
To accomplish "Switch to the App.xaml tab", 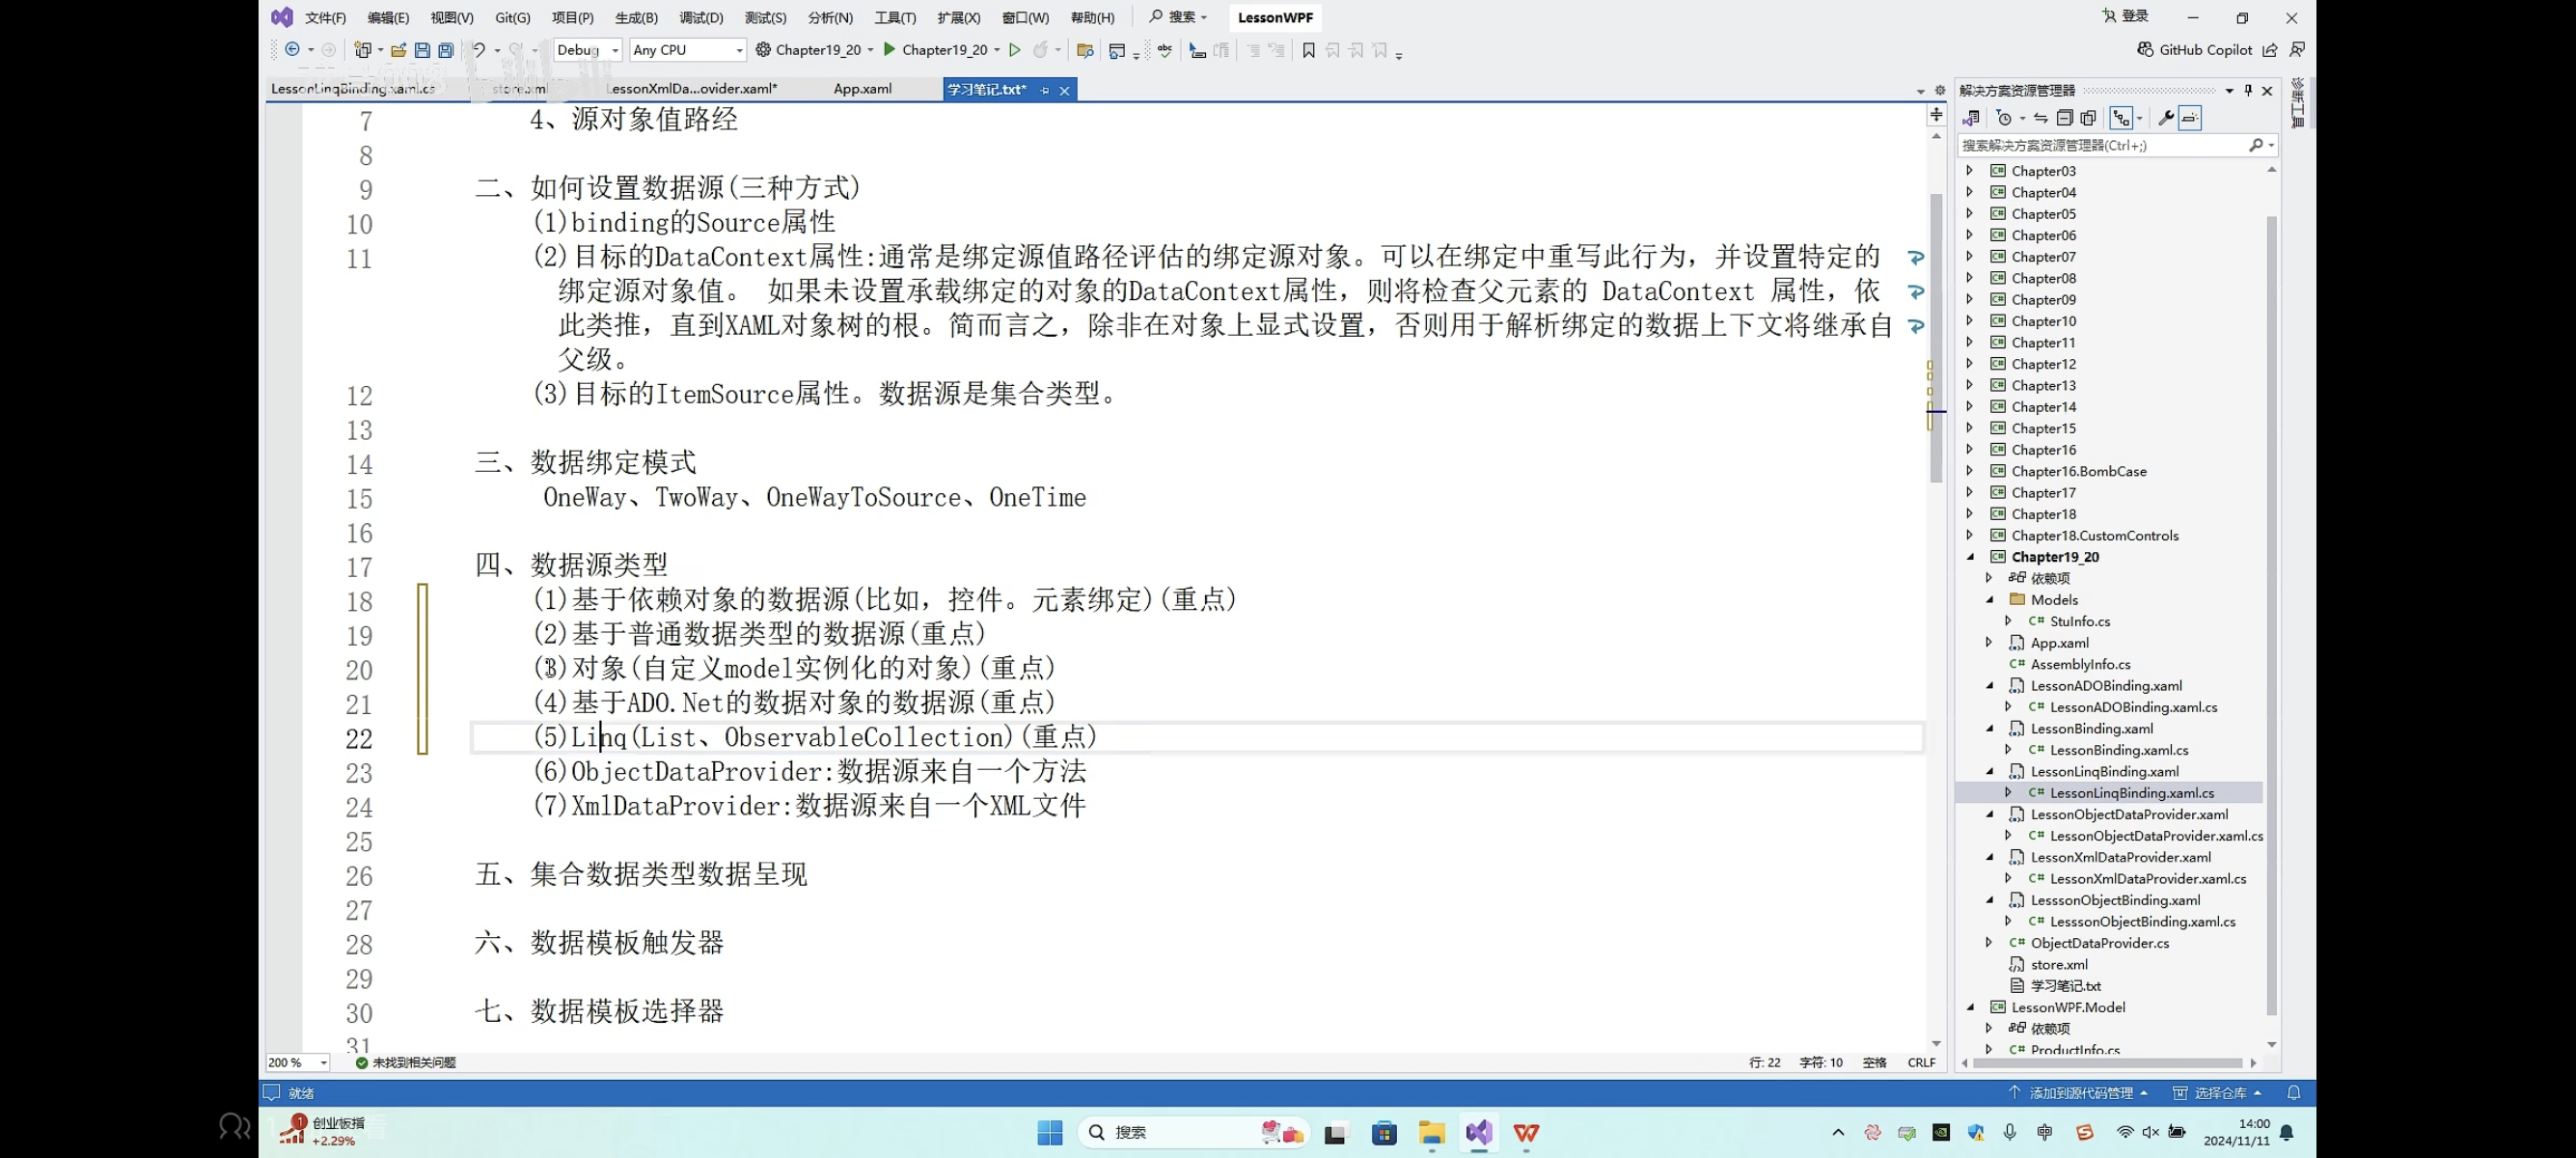I will (862, 89).
